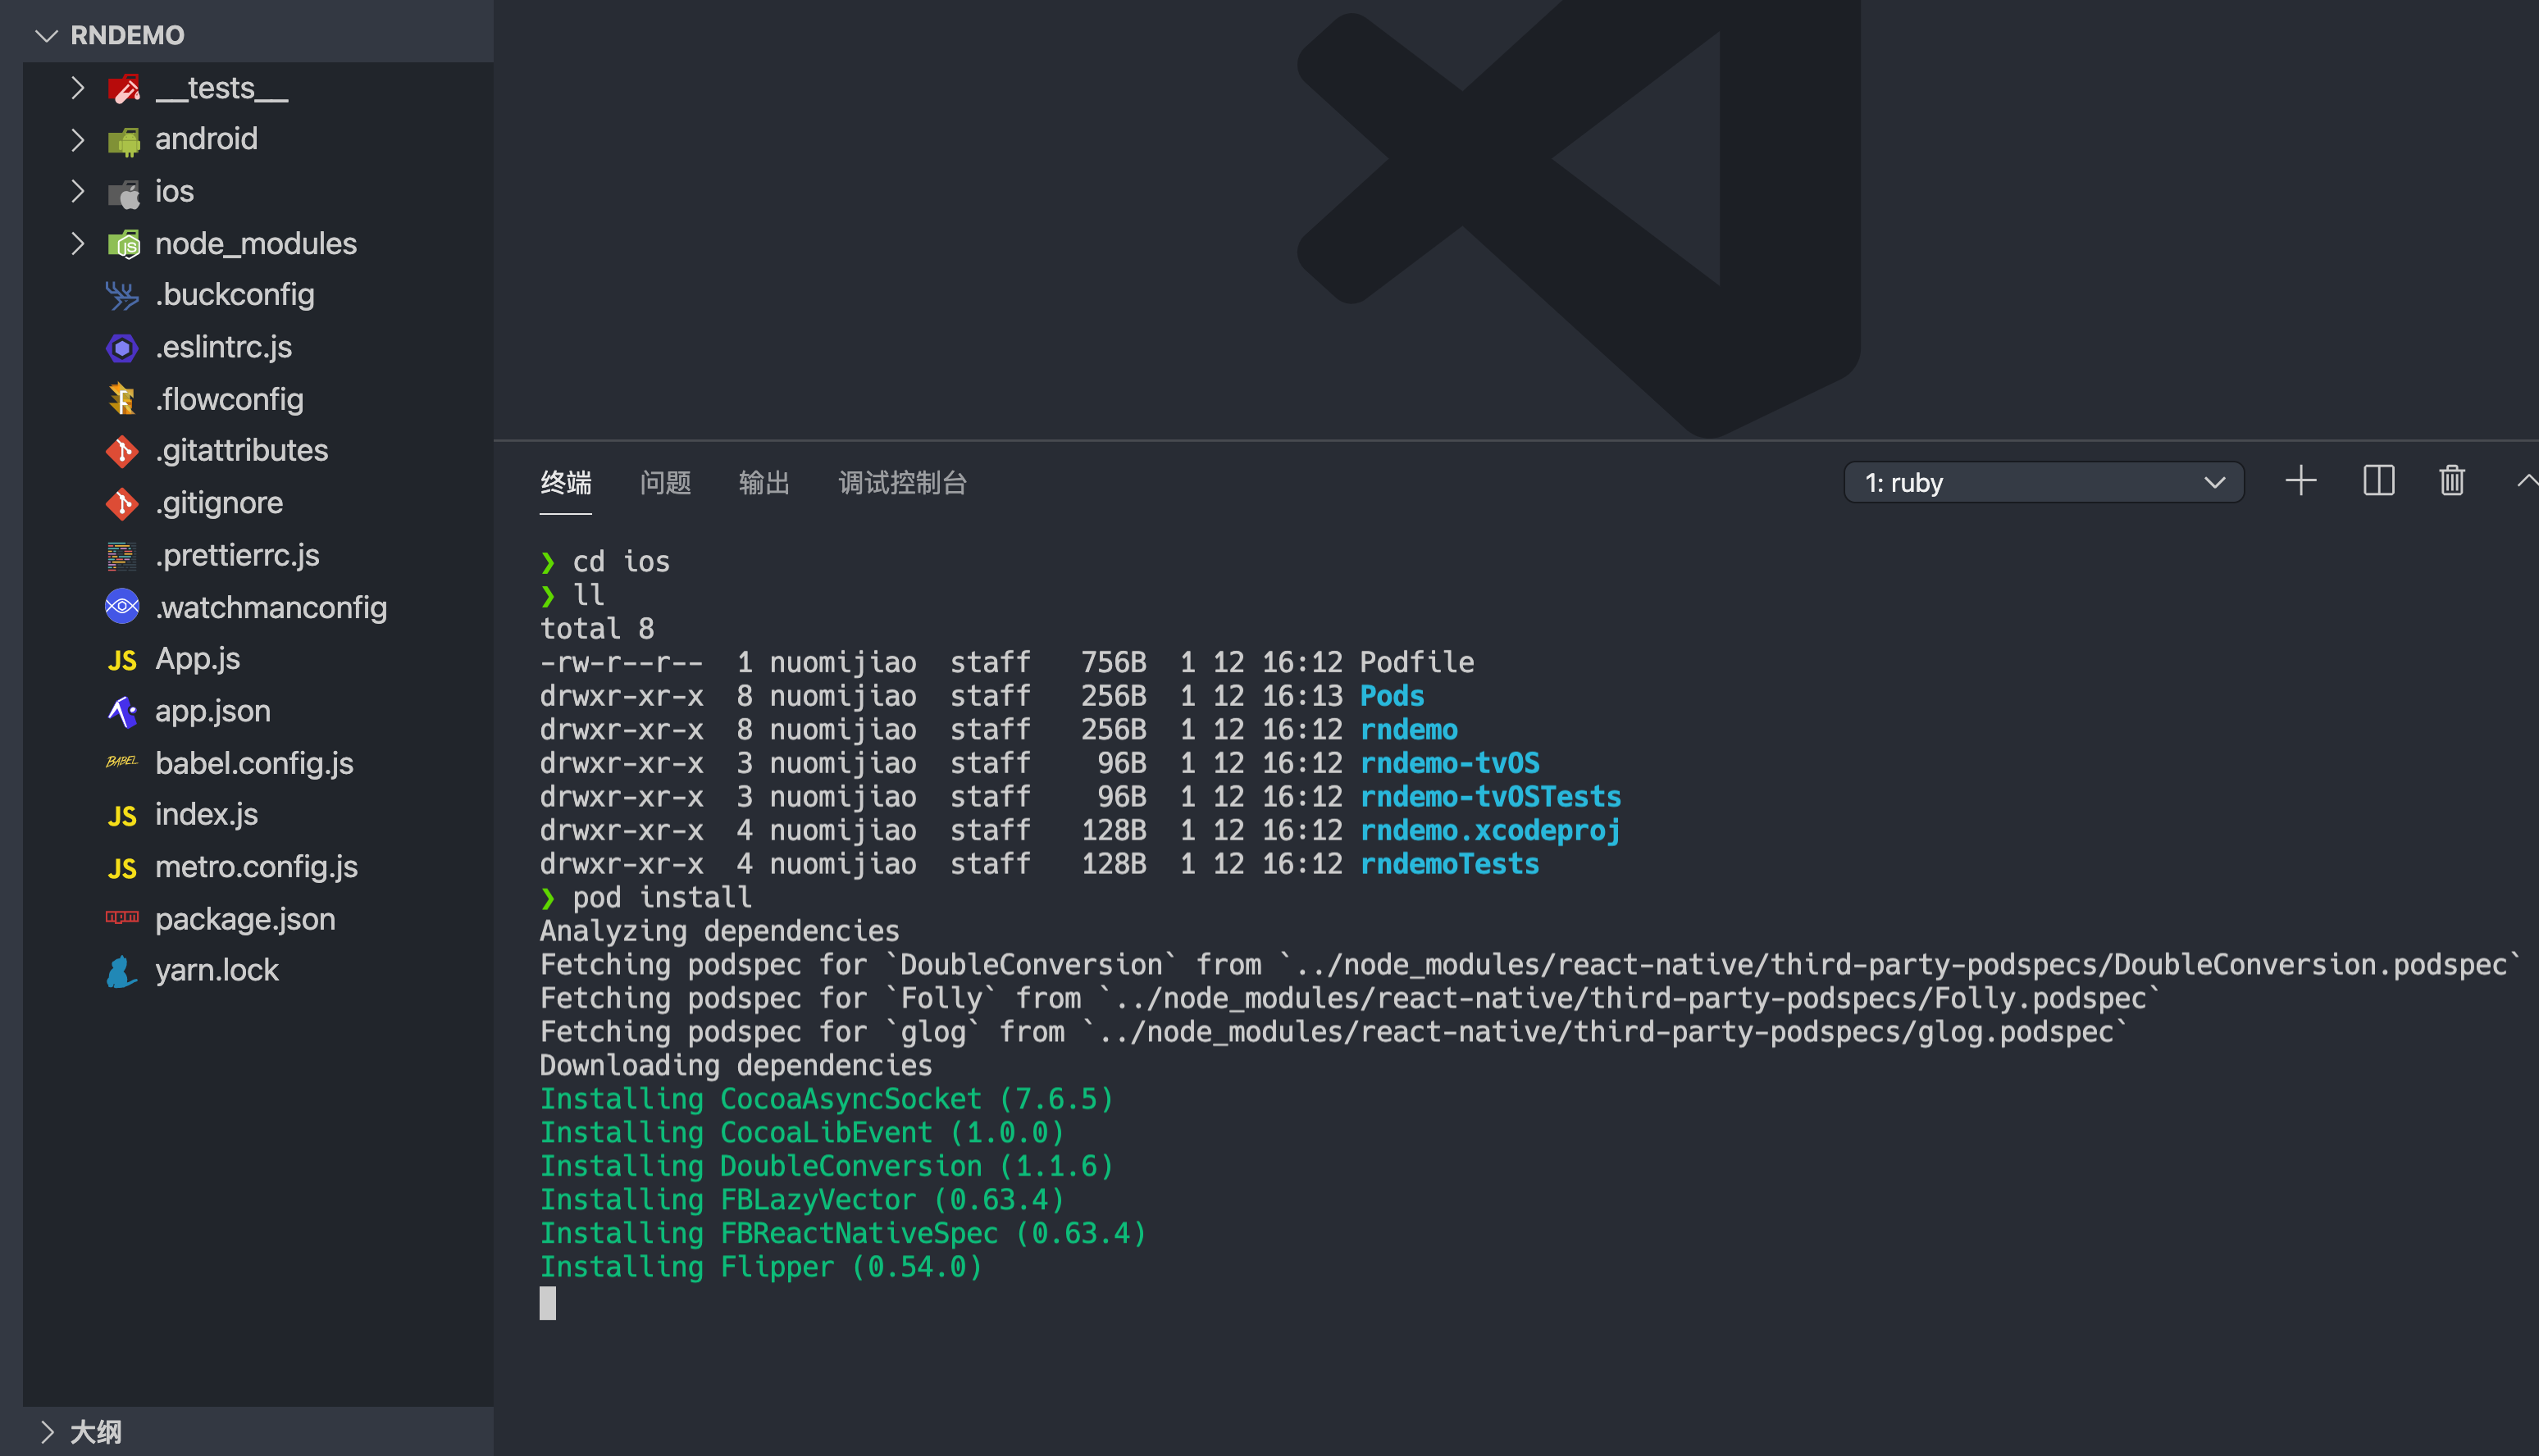Viewport: 2539px width, 1456px height.
Task: Click the .gitignore git icon
Action: (122, 504)
